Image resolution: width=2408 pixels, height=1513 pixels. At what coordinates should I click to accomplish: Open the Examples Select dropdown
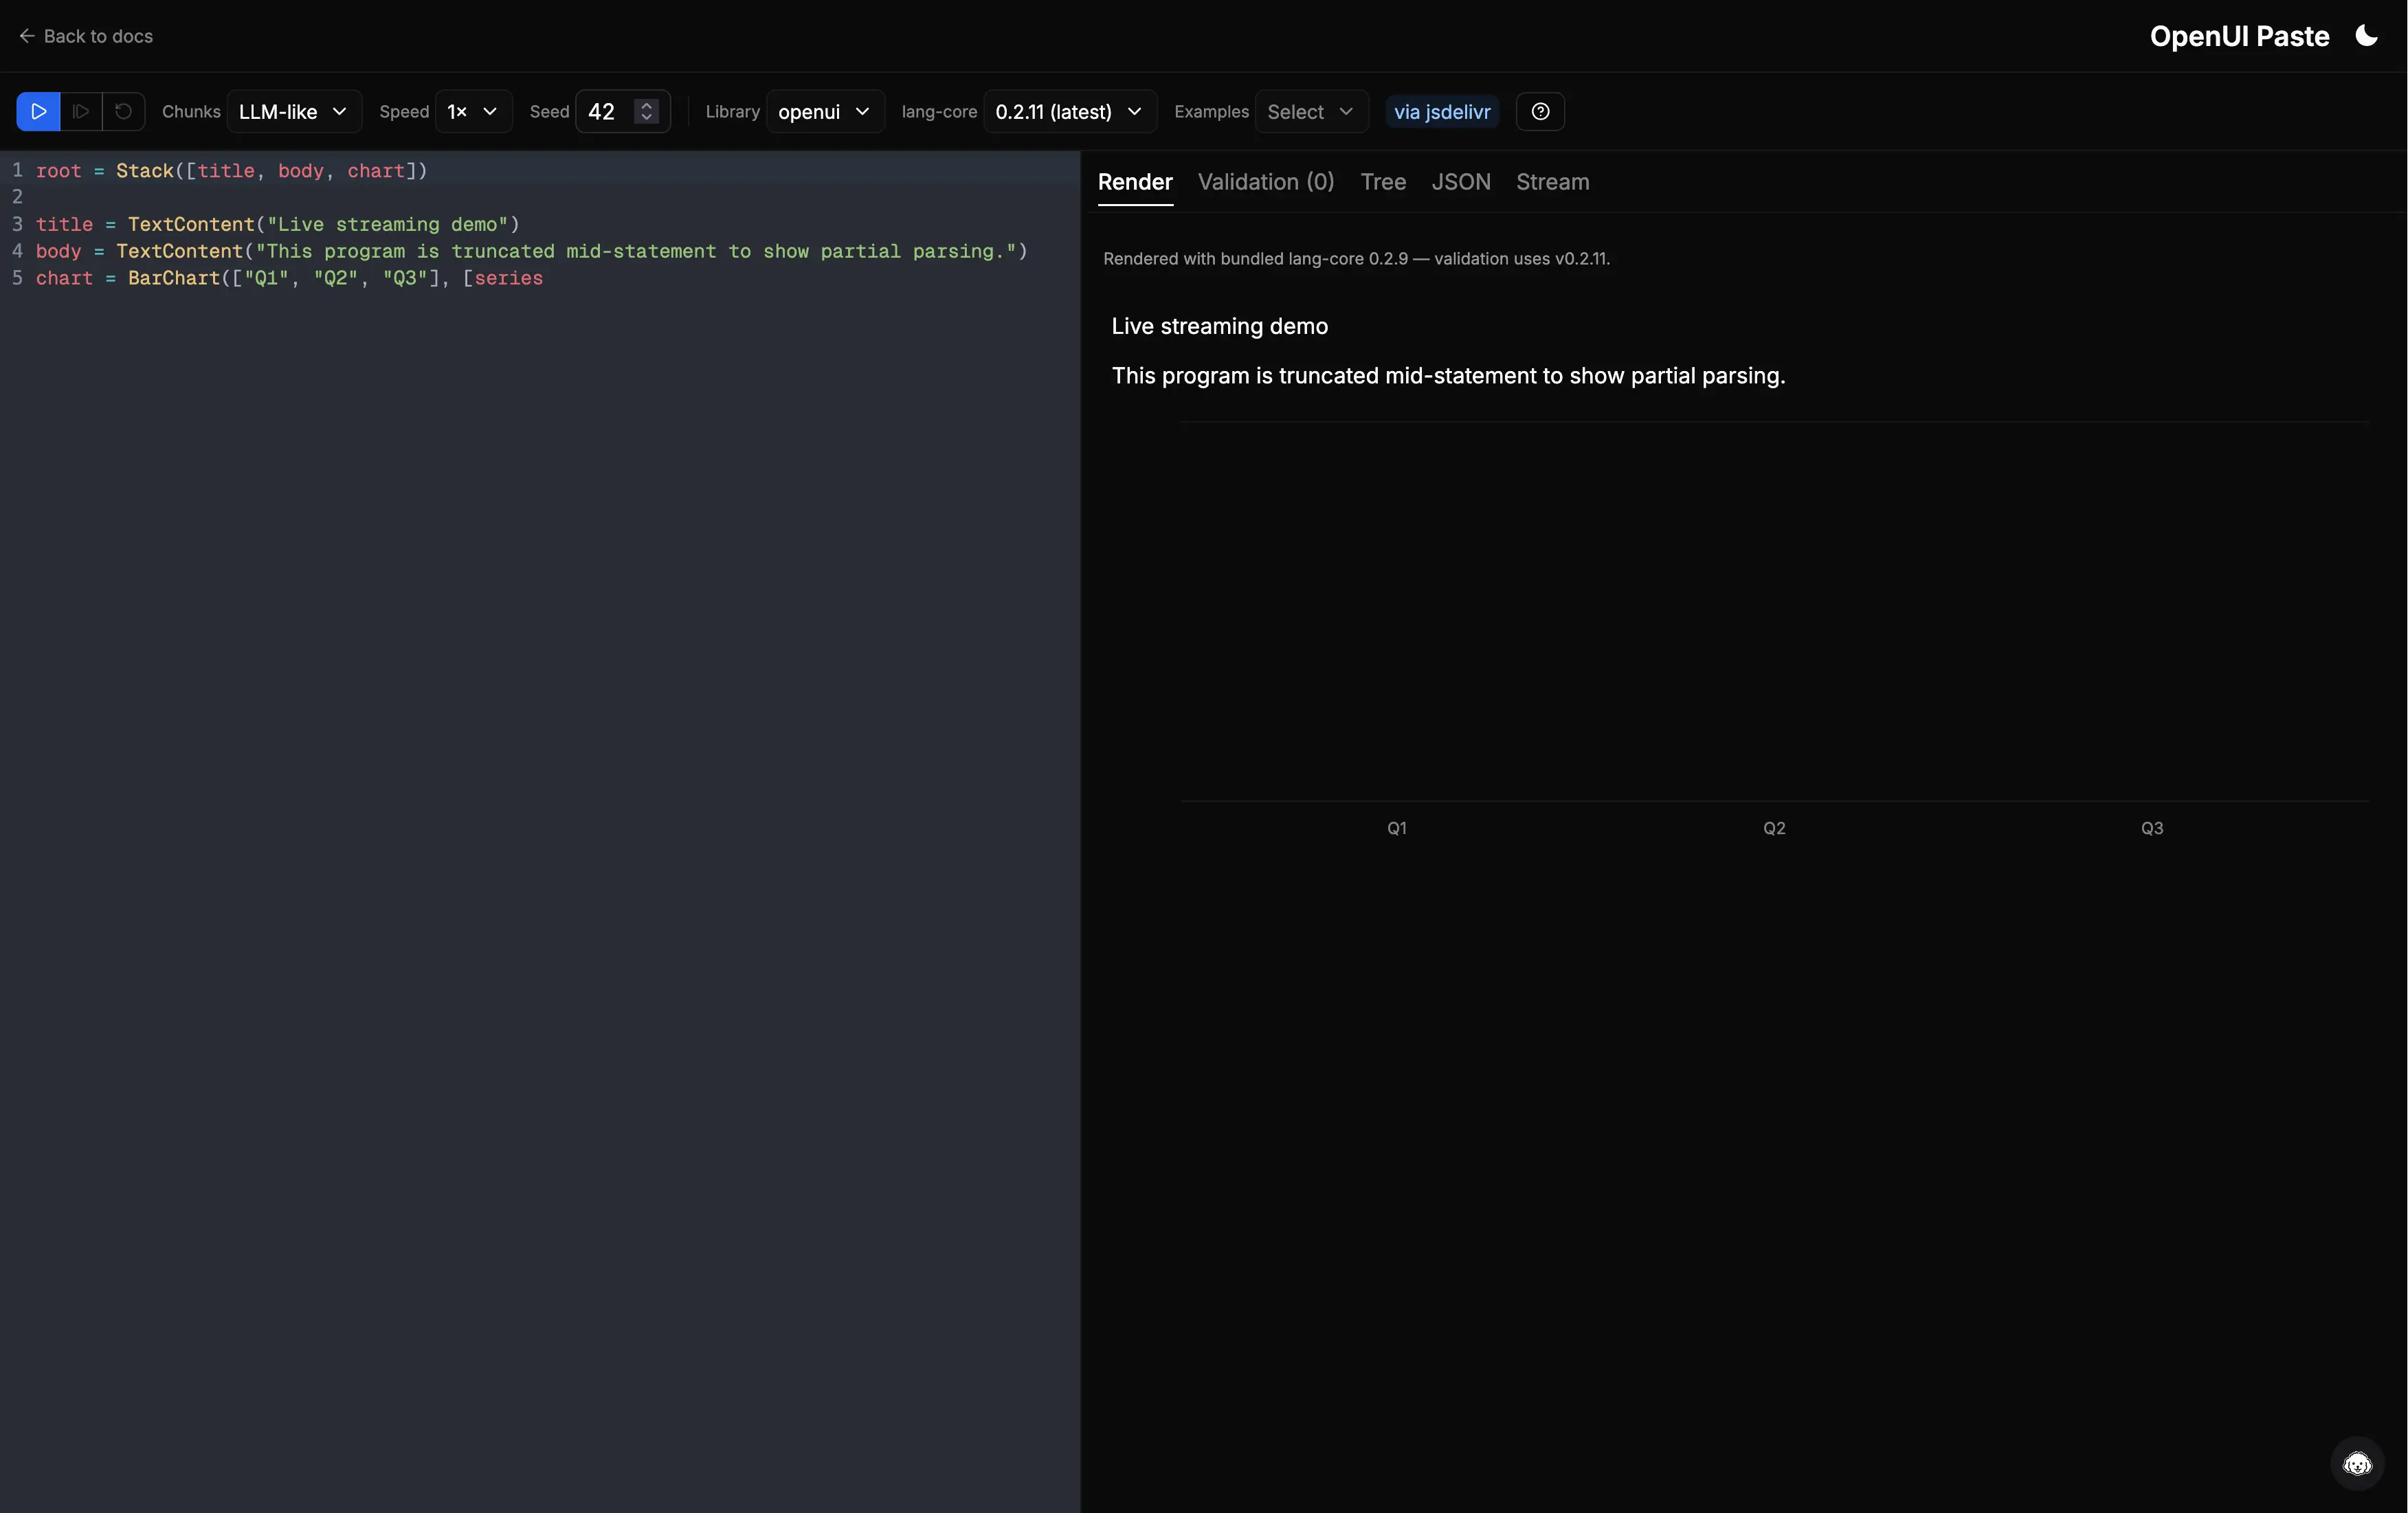(x=1311, y=111)
